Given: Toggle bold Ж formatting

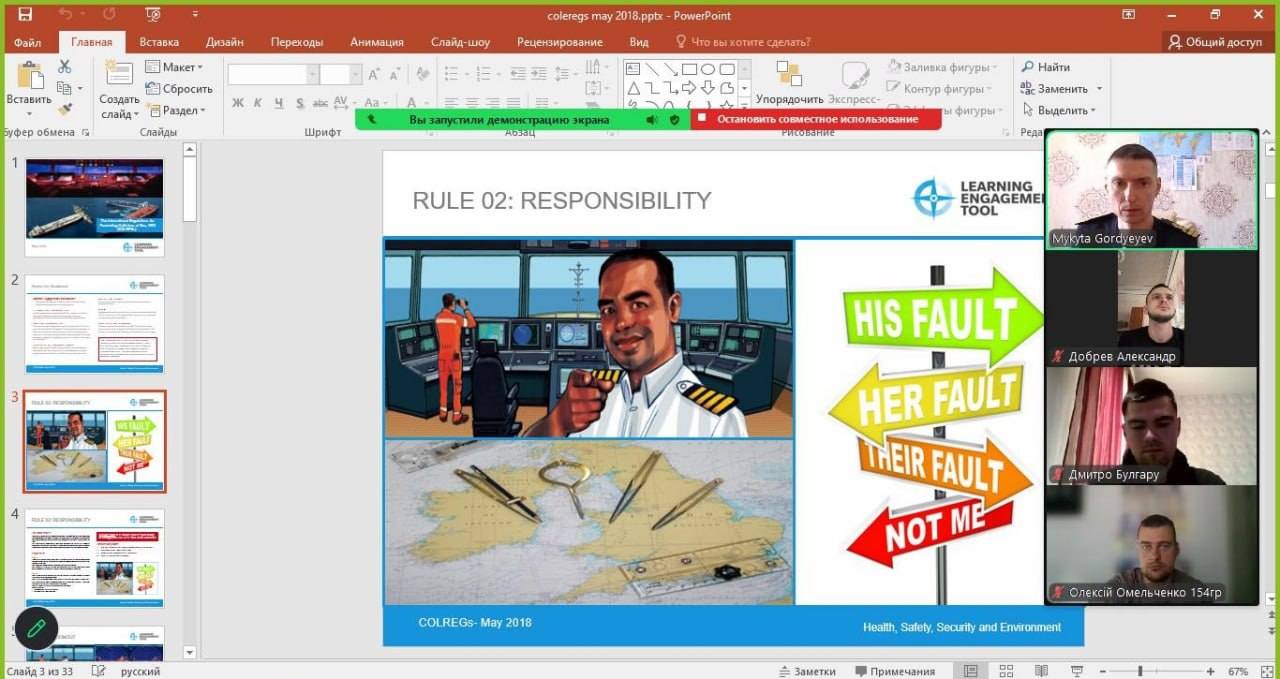Looking at the screenshot, I should point(237,102).
